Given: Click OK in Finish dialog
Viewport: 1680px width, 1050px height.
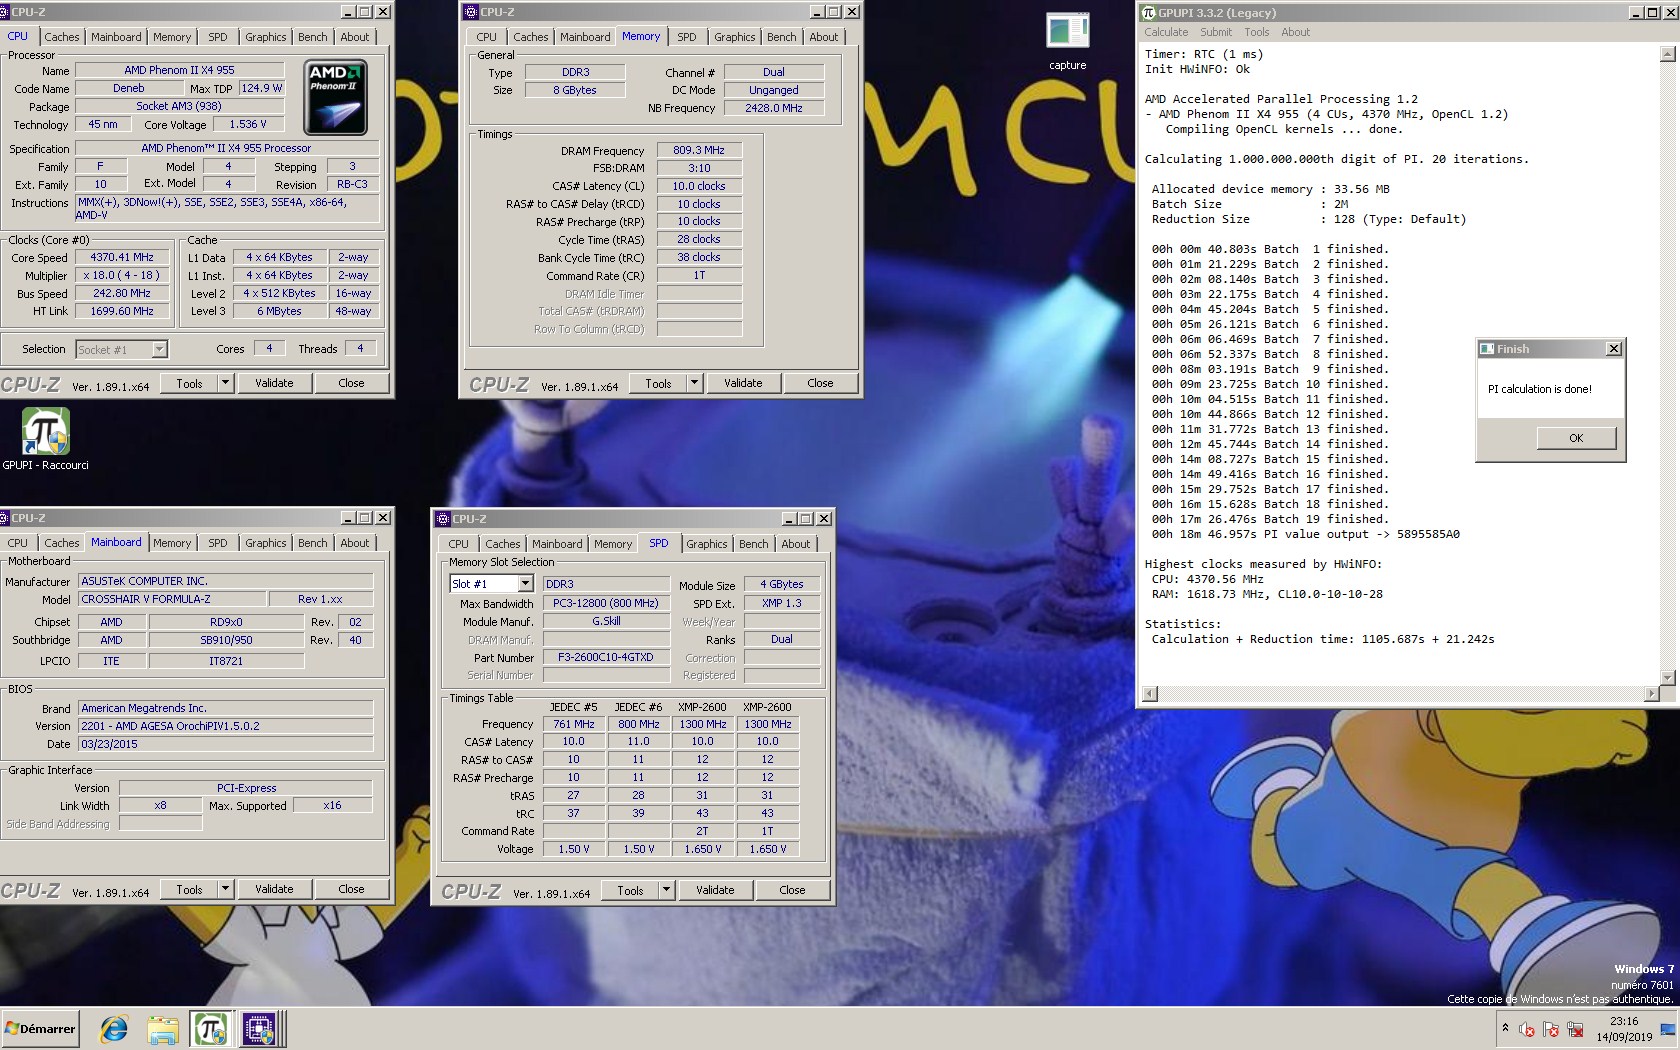Looking at the screenshot, I should [x=1576, y=438].
